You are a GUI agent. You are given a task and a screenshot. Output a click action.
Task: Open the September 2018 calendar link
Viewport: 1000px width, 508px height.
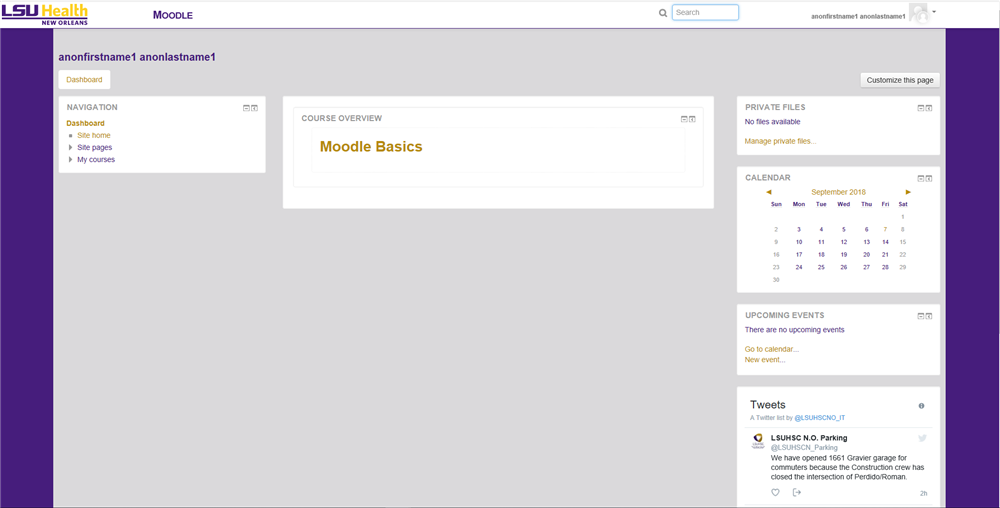[x=838, y=192]
